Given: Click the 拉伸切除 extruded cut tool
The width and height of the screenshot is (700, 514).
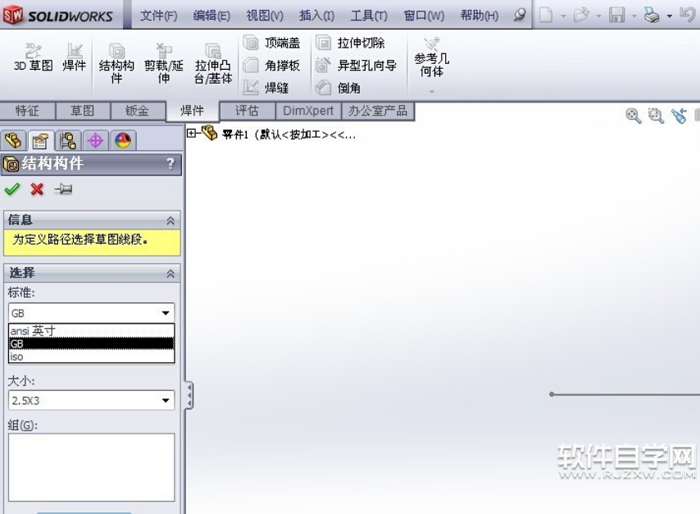Looking at the screenshot, I should [x=350, y=43].
